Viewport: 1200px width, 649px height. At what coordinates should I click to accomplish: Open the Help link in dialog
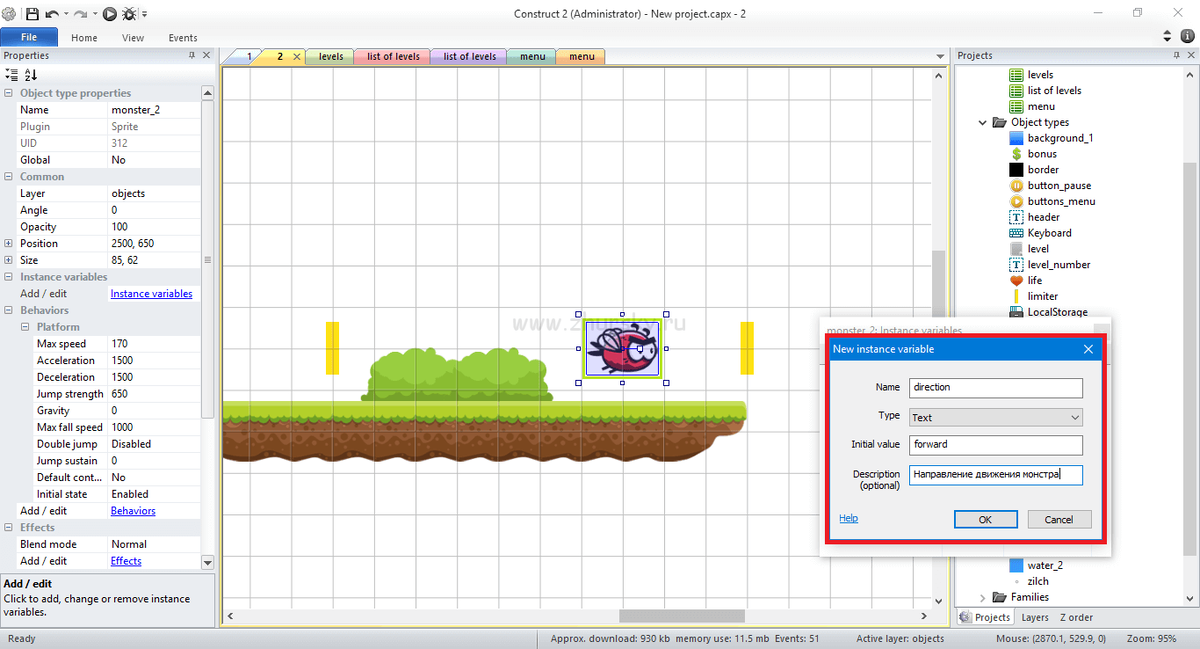(849, 518)
